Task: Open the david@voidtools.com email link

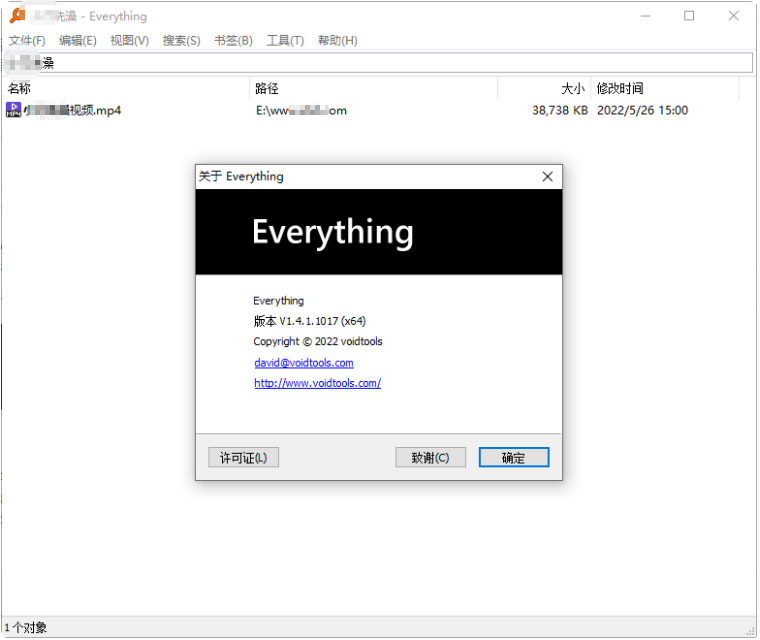Action: (304, 363)
